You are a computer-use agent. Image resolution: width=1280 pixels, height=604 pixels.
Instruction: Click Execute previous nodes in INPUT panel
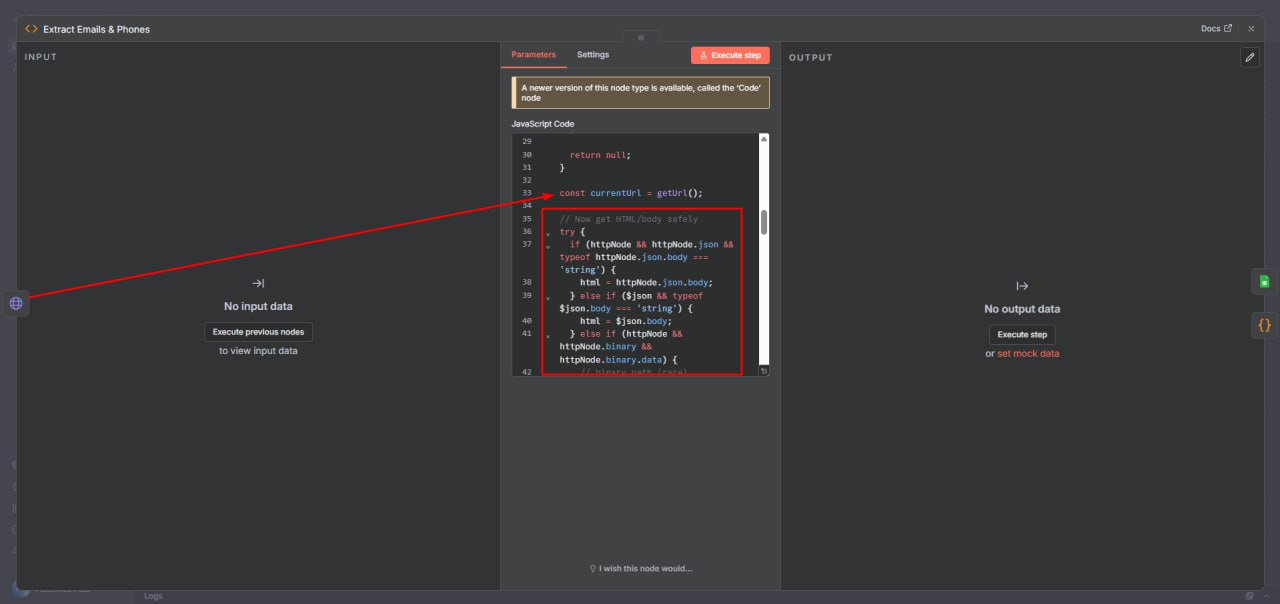(258, 331)
